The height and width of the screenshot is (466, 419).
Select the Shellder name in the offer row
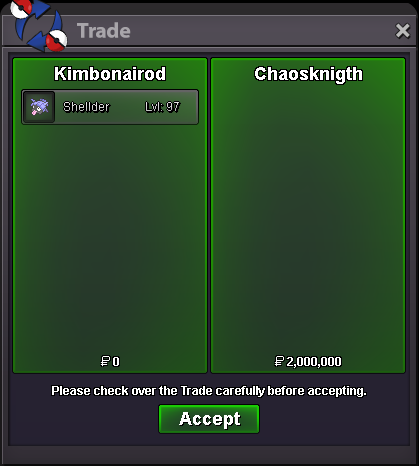pyautogui.click(x=86, y=107)
